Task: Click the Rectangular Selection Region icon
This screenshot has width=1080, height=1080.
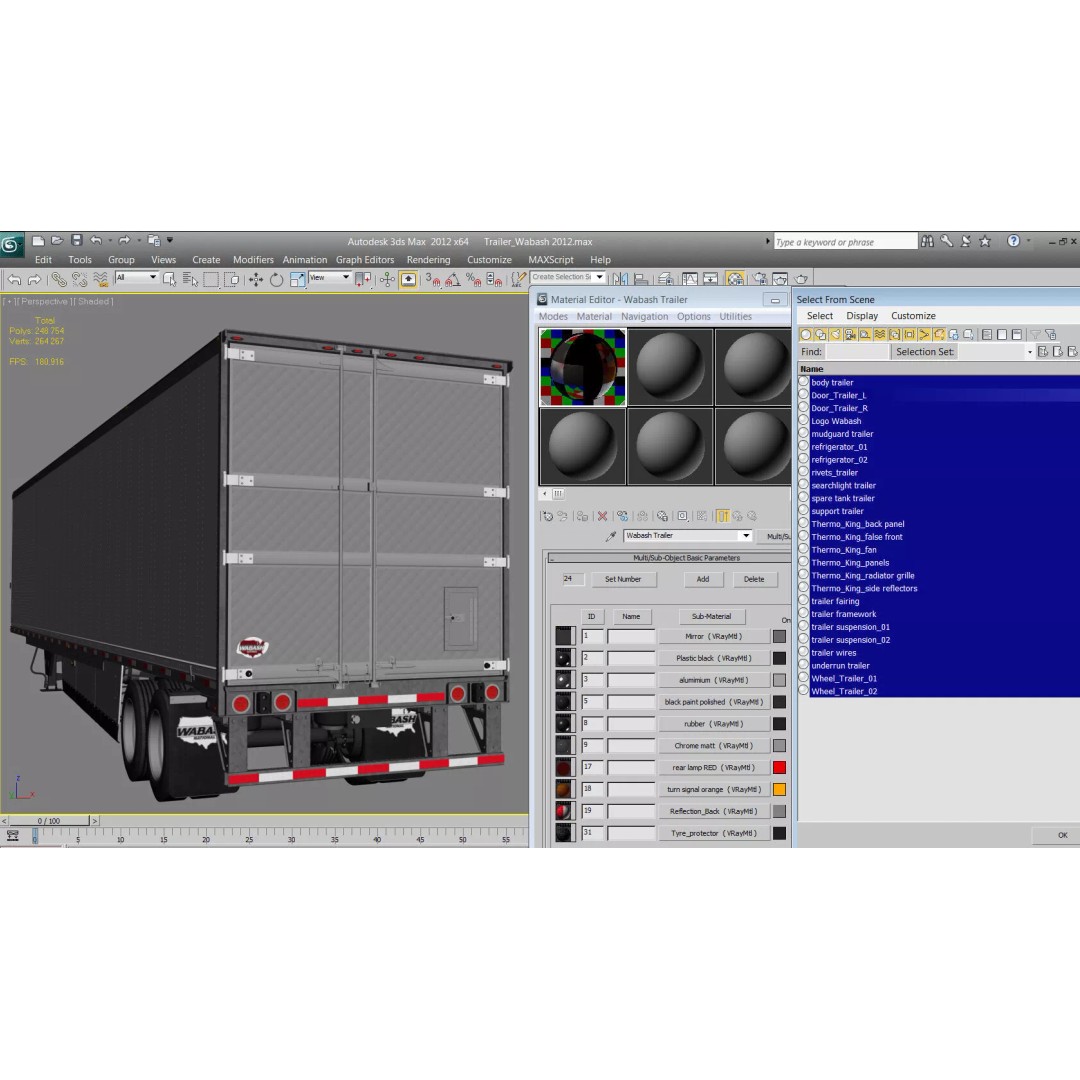Action: [211, 280]
